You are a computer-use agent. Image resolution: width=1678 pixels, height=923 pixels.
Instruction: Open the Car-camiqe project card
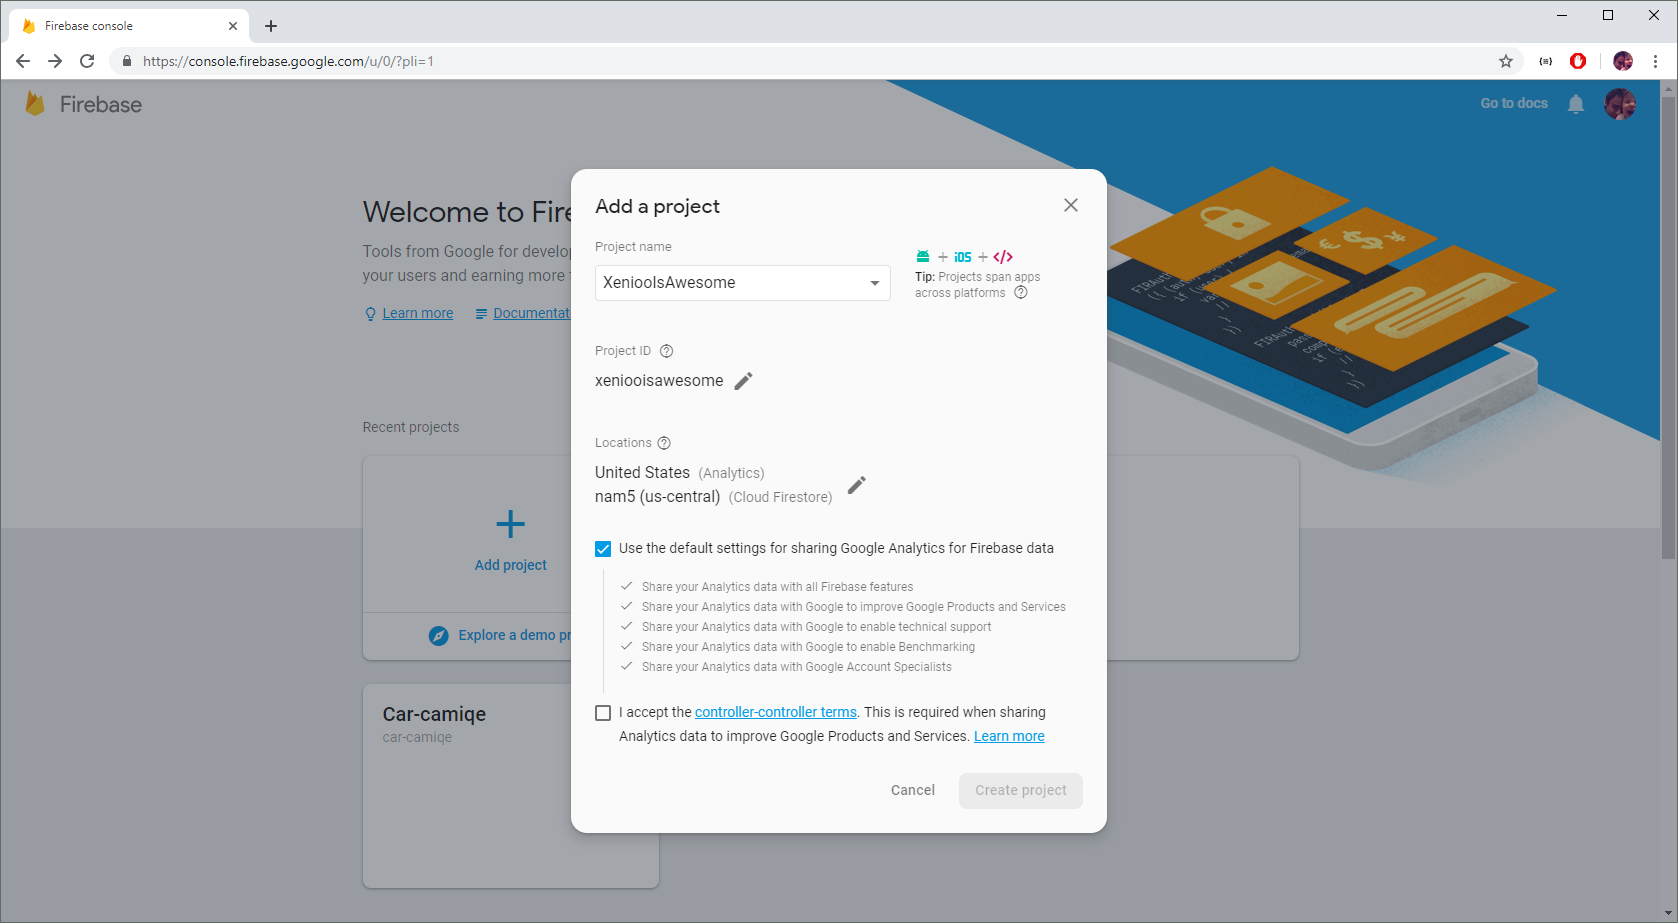[x=511, y=786]
